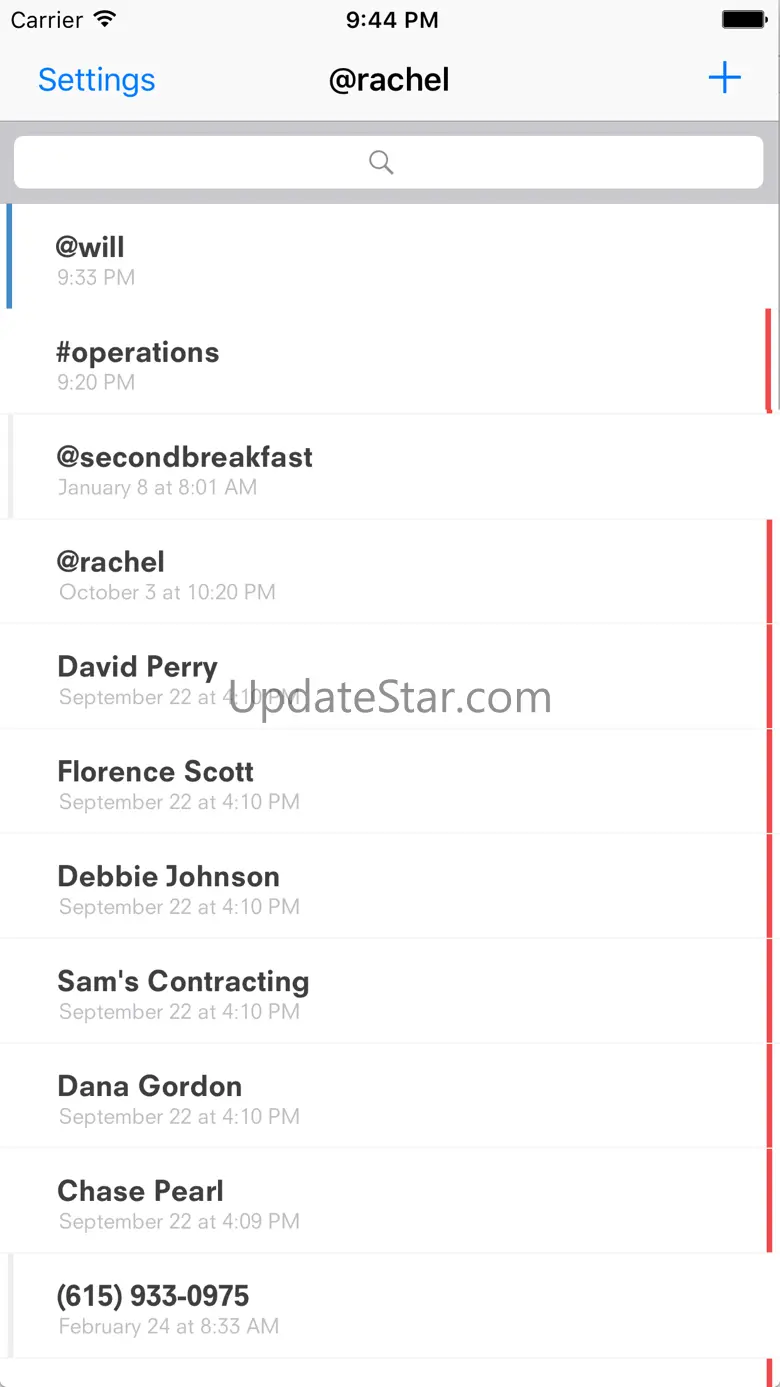Image resolution: width=780 pixels, height=1387 pixels.
Task: Open the #operations channel
Action: click(x=390, y=363)
